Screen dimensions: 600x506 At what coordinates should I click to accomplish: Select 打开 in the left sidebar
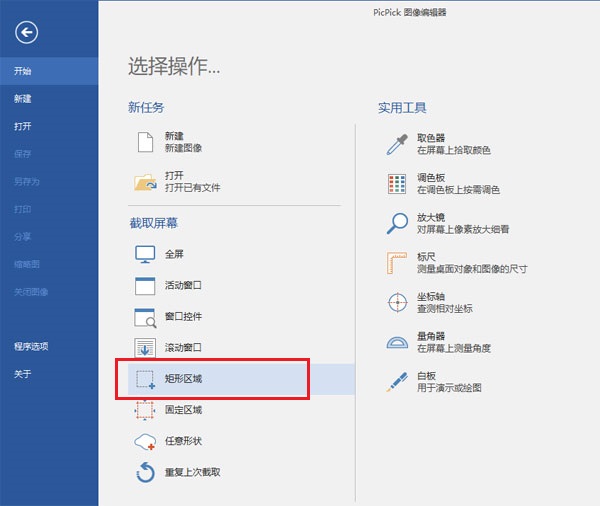(23, 127)
